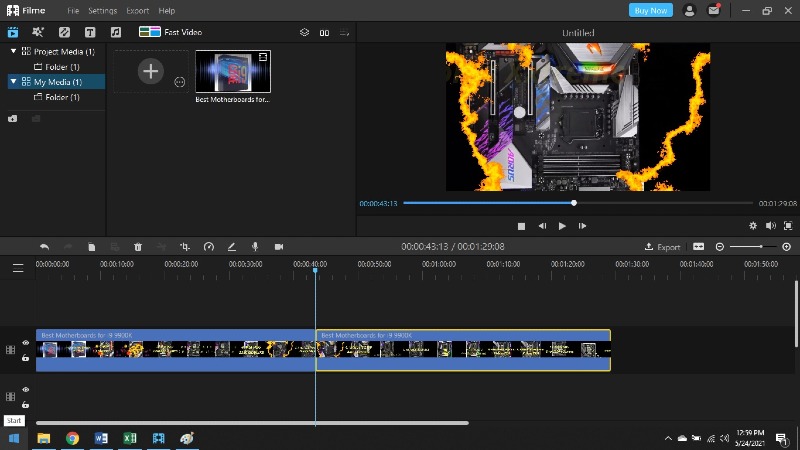Delete the selected clip with trash icon
Screen dimensions: 800x450
[138, 247]
